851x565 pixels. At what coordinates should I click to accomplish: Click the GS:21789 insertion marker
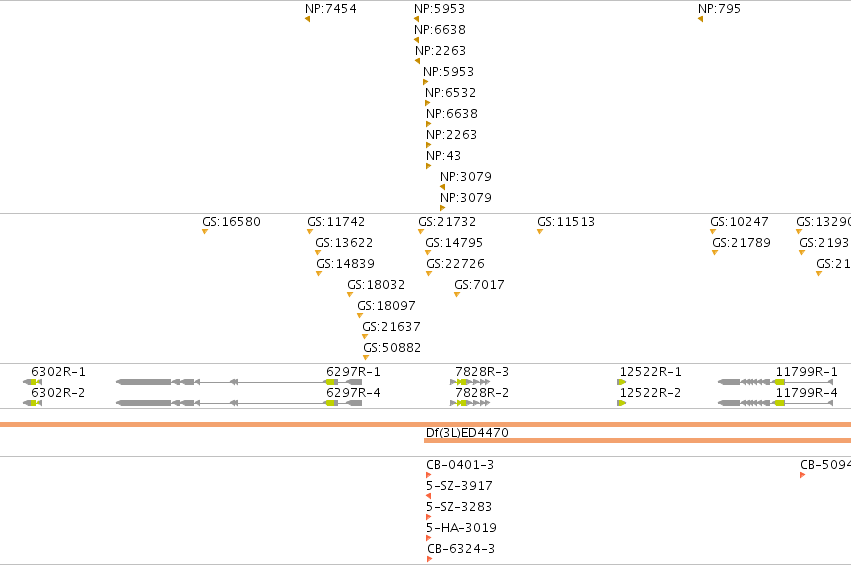715,253
